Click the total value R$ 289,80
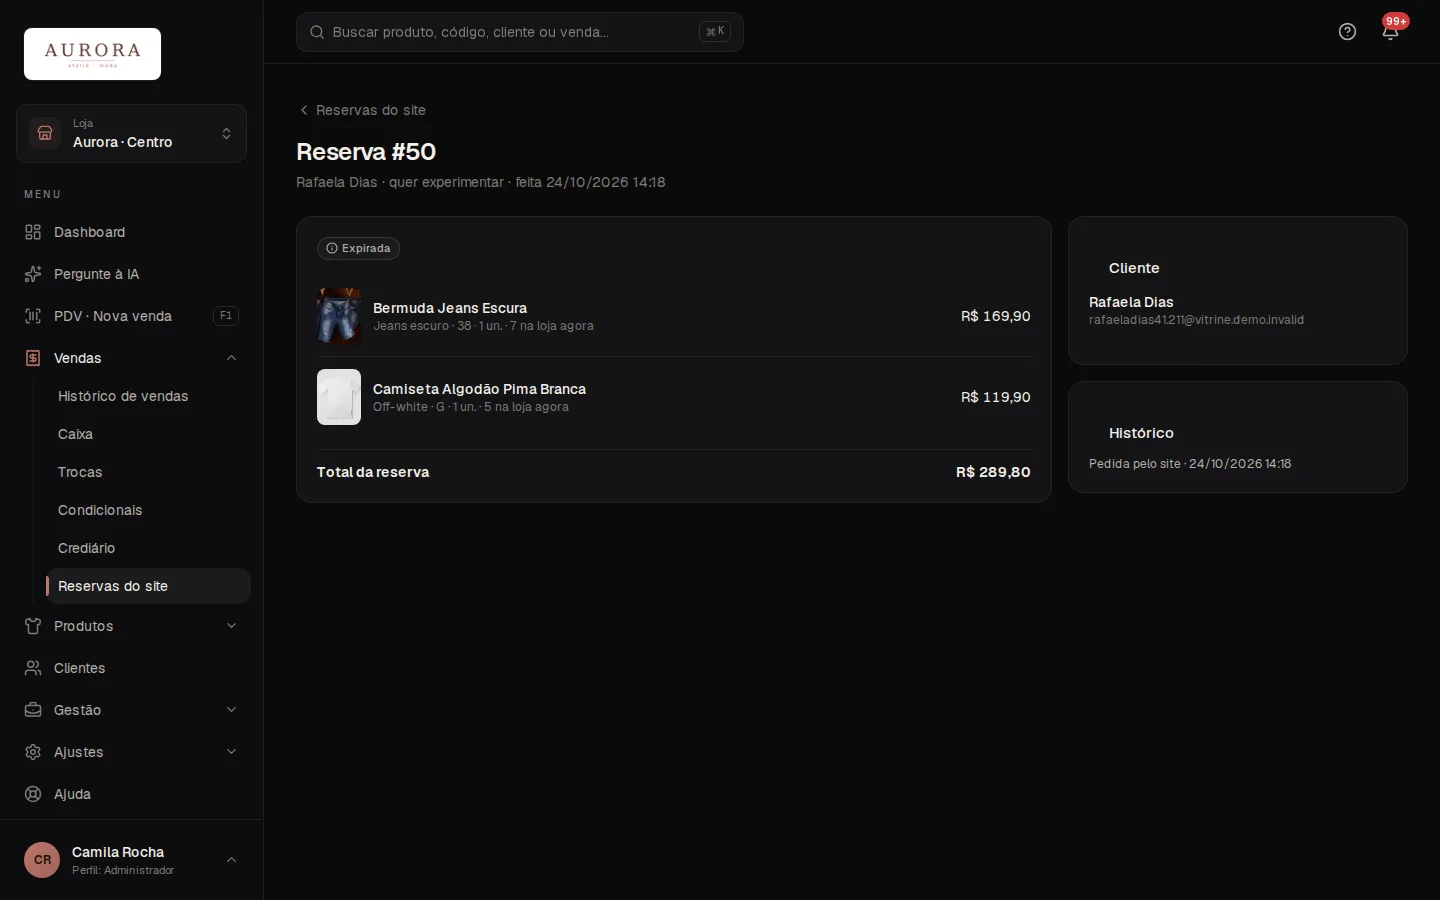The width and height of the screenshot is (1440, 900). pos(993,472)
